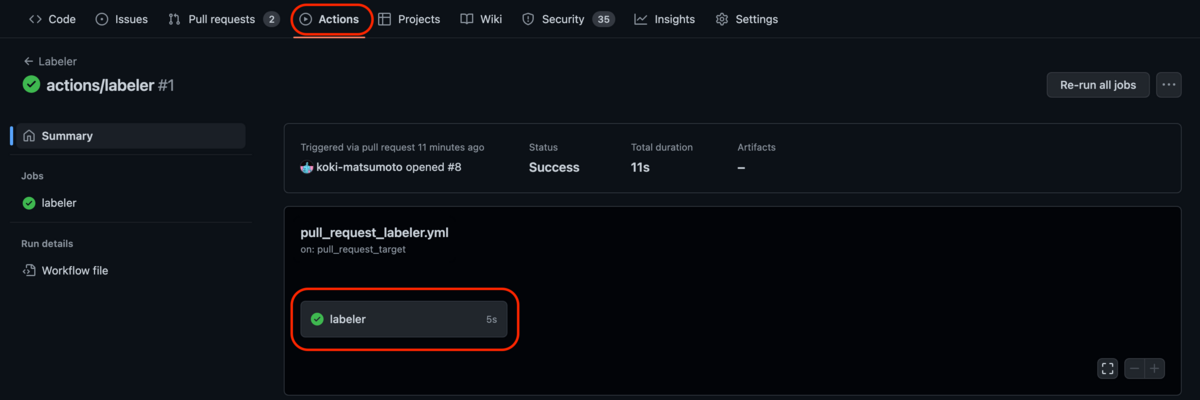This screenshot has width=1200, height=400.
Task: Click the Security shield icon
Action: 528,19
